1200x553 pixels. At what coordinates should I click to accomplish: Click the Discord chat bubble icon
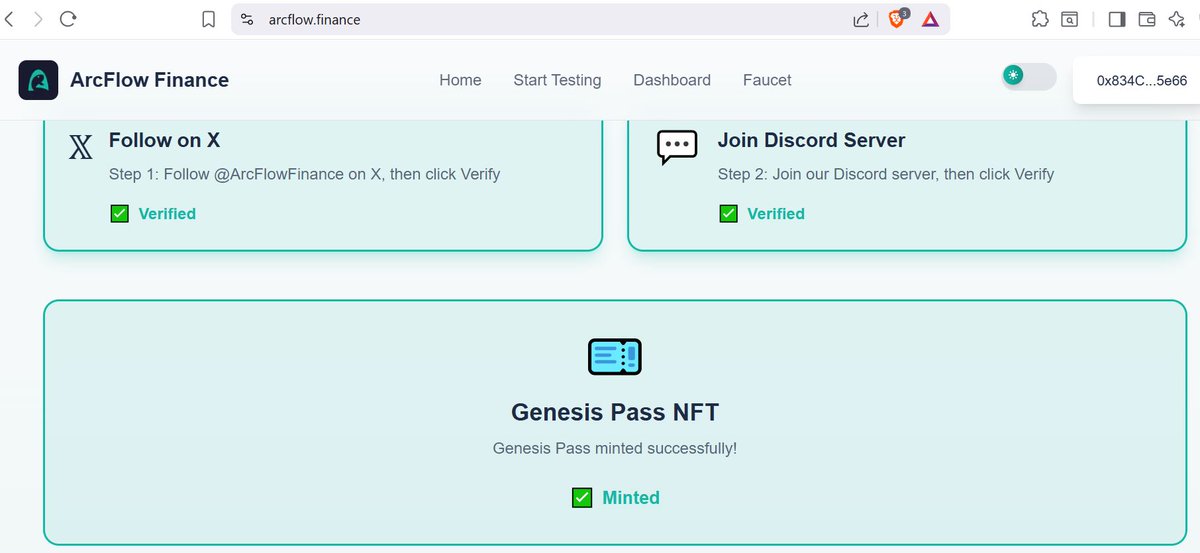[677, 147]
